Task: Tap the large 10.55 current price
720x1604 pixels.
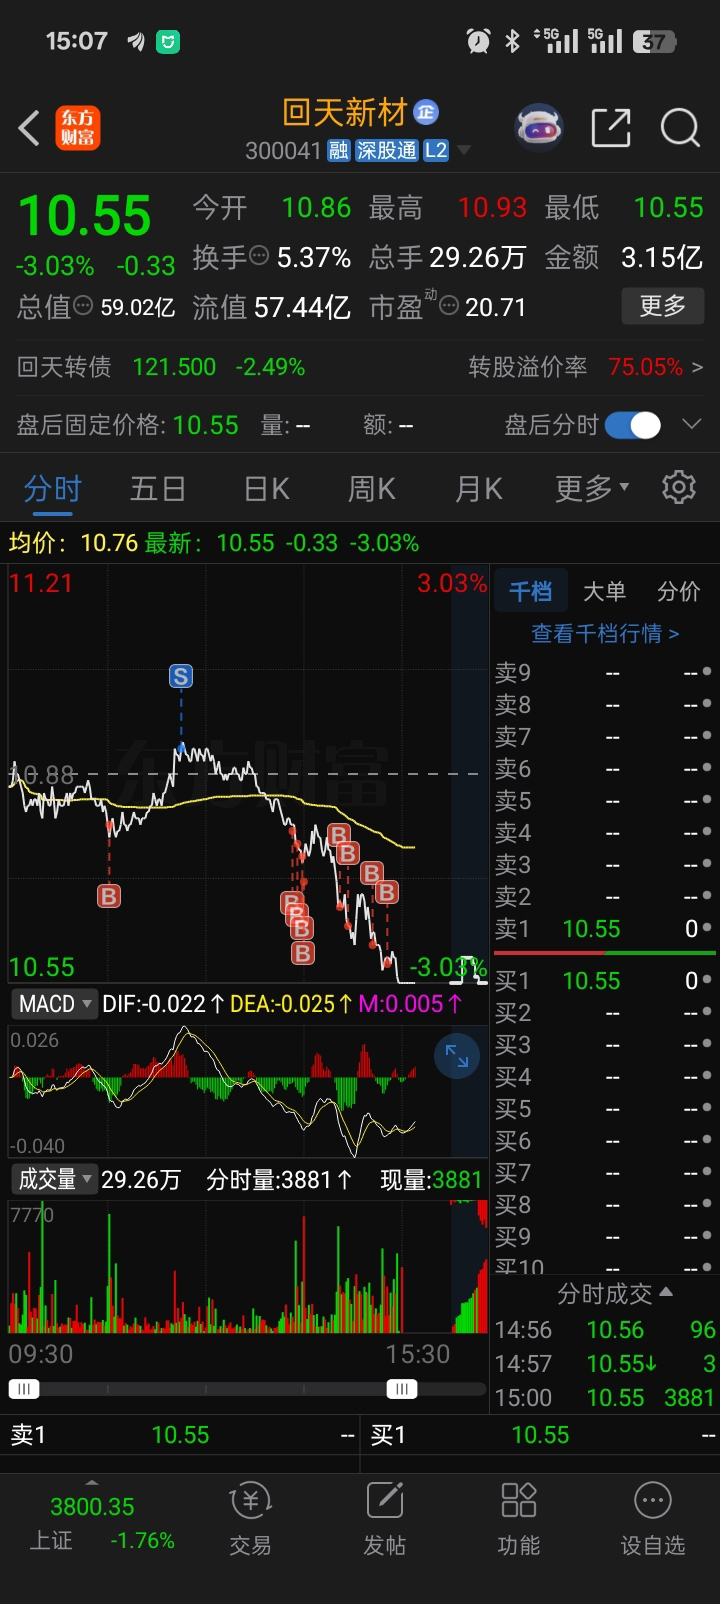Action: click(85, 216)
